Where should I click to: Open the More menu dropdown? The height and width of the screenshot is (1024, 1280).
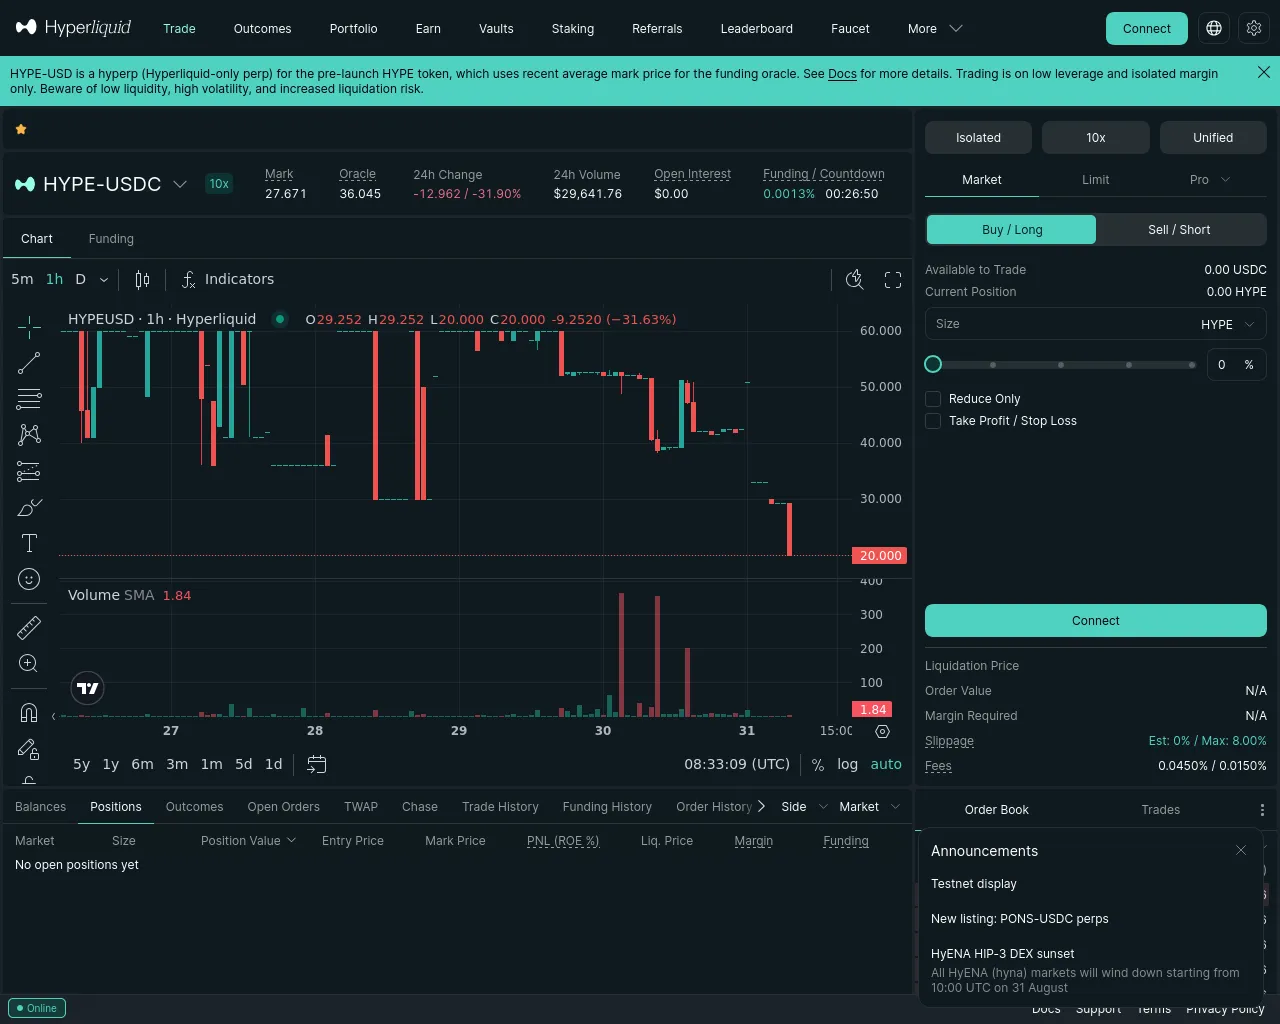pos(935,29)
